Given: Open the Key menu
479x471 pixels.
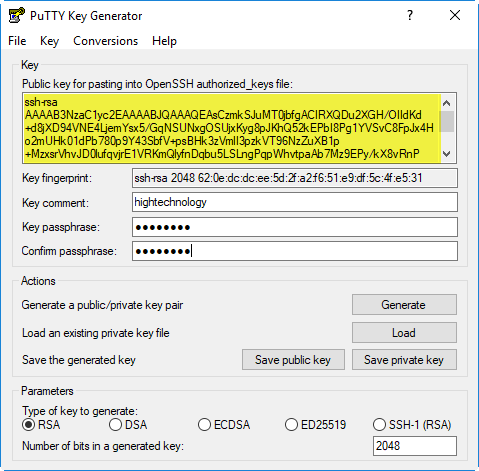Looking at the screenshot, I should [49, 41].
